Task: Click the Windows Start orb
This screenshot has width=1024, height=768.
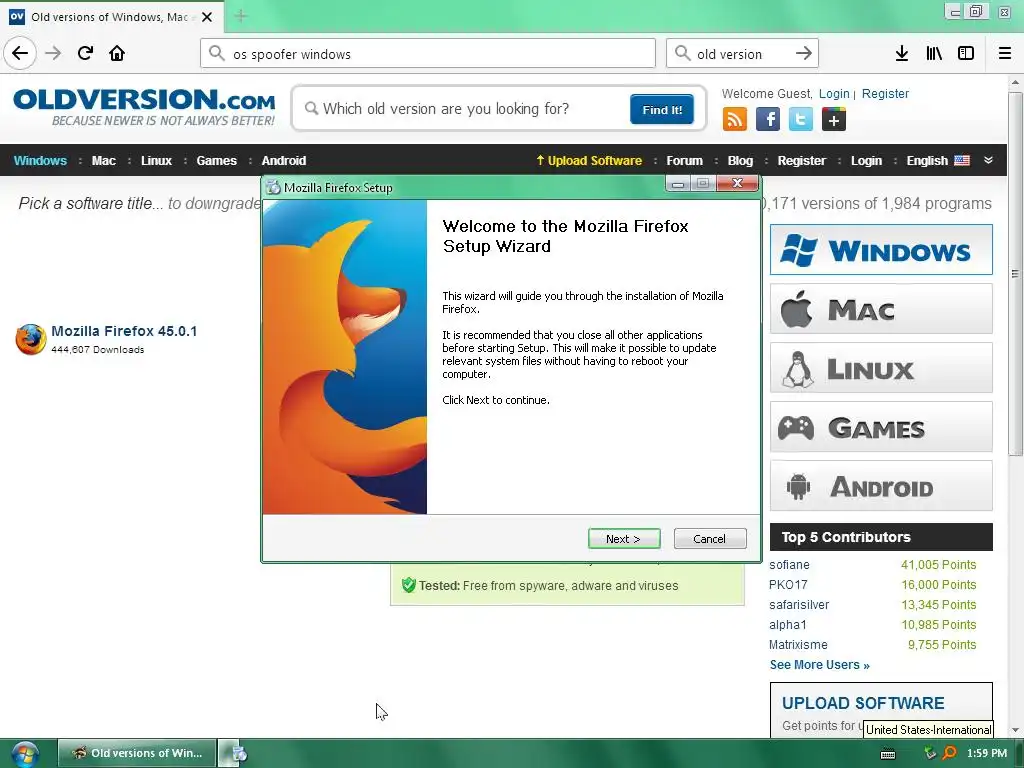Action: click(x=24, y=754)
